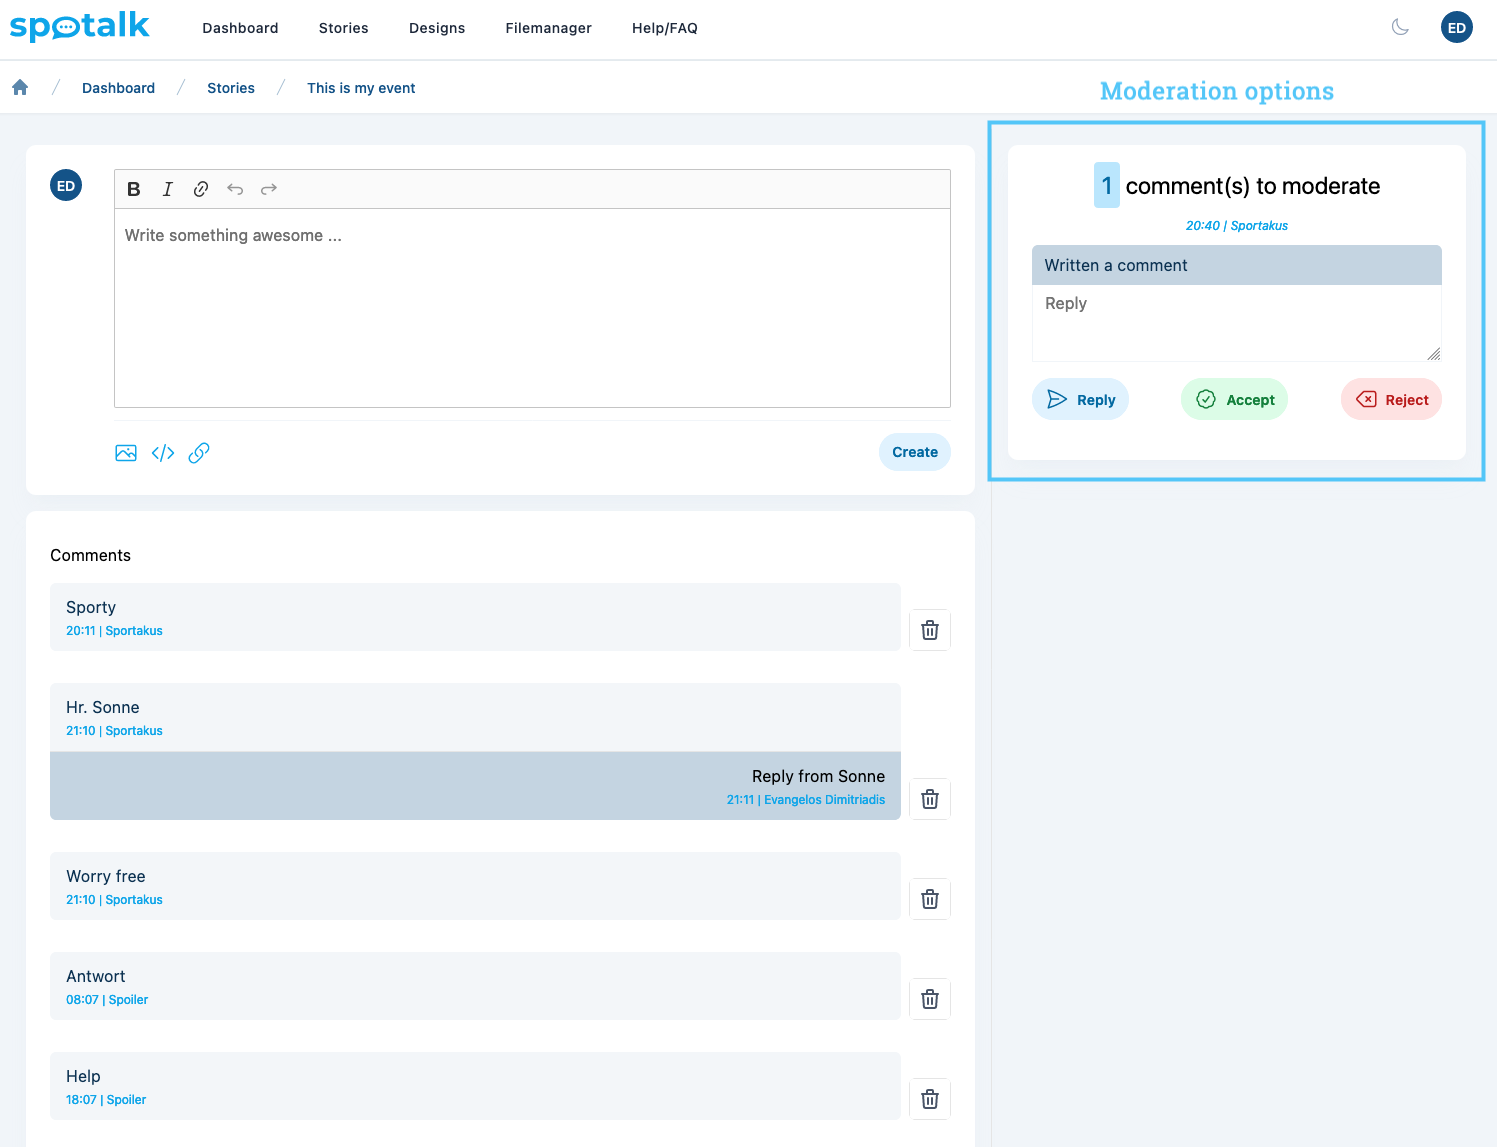Delete the Reply from Sonne comment

(929, 799)
